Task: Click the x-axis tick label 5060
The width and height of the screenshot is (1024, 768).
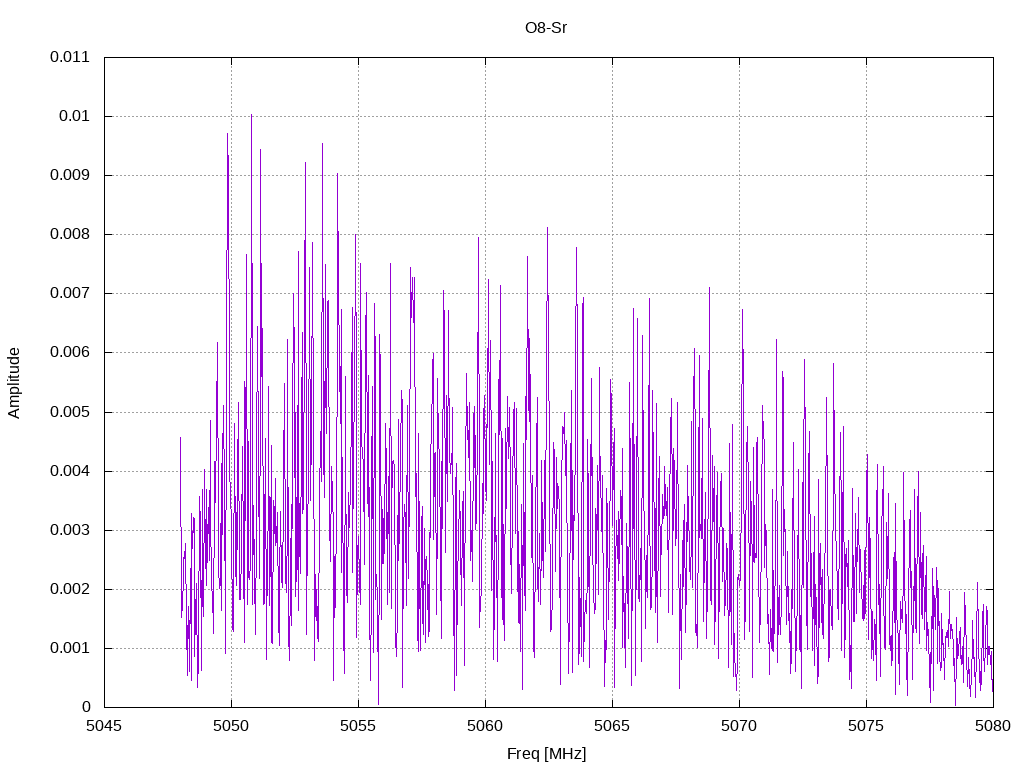Action: 485,726
